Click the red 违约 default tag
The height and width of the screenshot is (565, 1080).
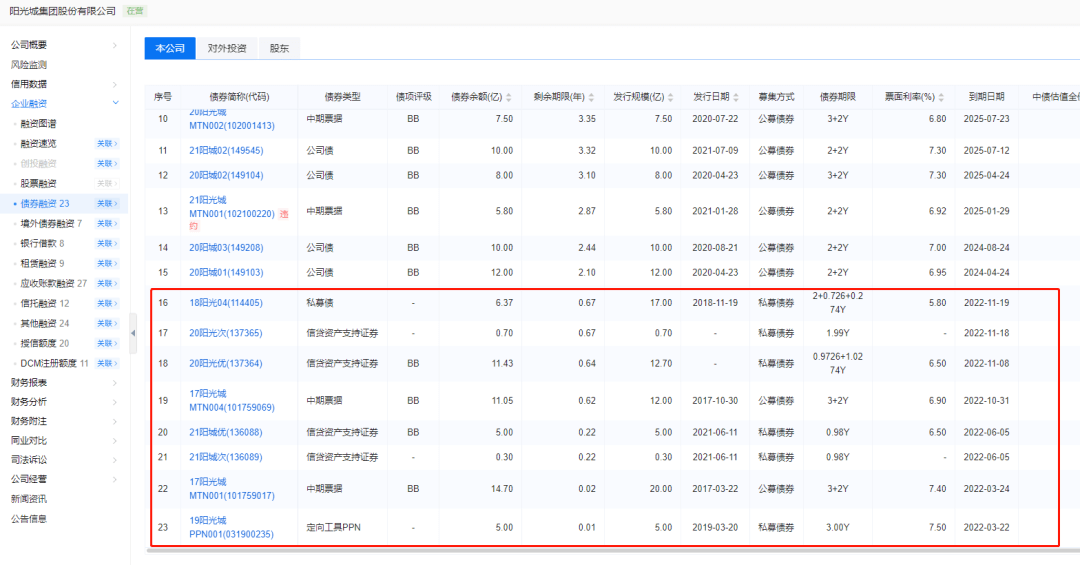pos(284,214)
